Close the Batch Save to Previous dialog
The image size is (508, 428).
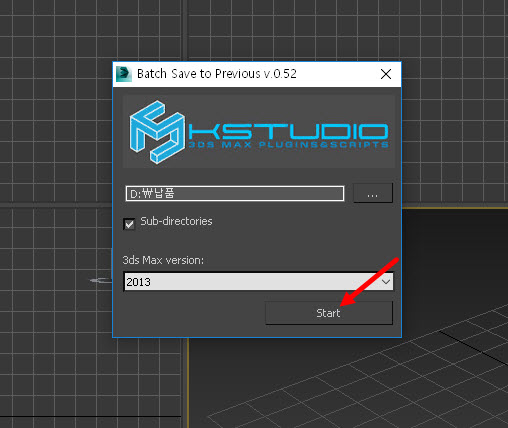click(x=386, y=74)
